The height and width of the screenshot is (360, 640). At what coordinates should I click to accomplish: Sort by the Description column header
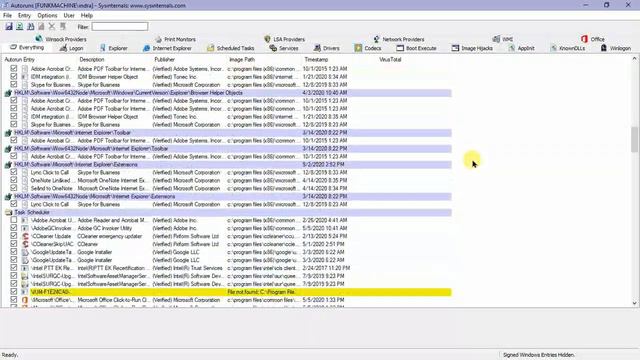point(92,60)
